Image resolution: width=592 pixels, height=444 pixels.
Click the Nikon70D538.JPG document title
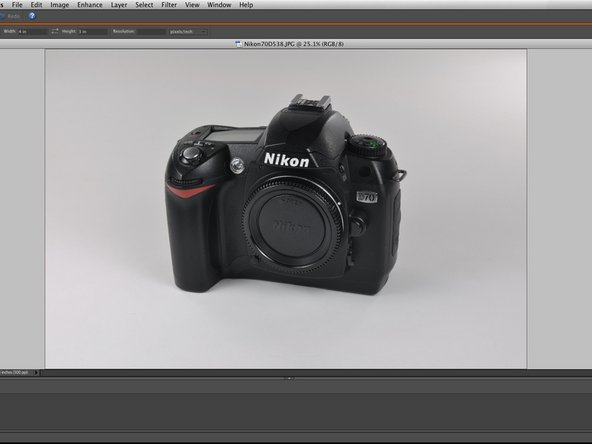coord(294,44)
